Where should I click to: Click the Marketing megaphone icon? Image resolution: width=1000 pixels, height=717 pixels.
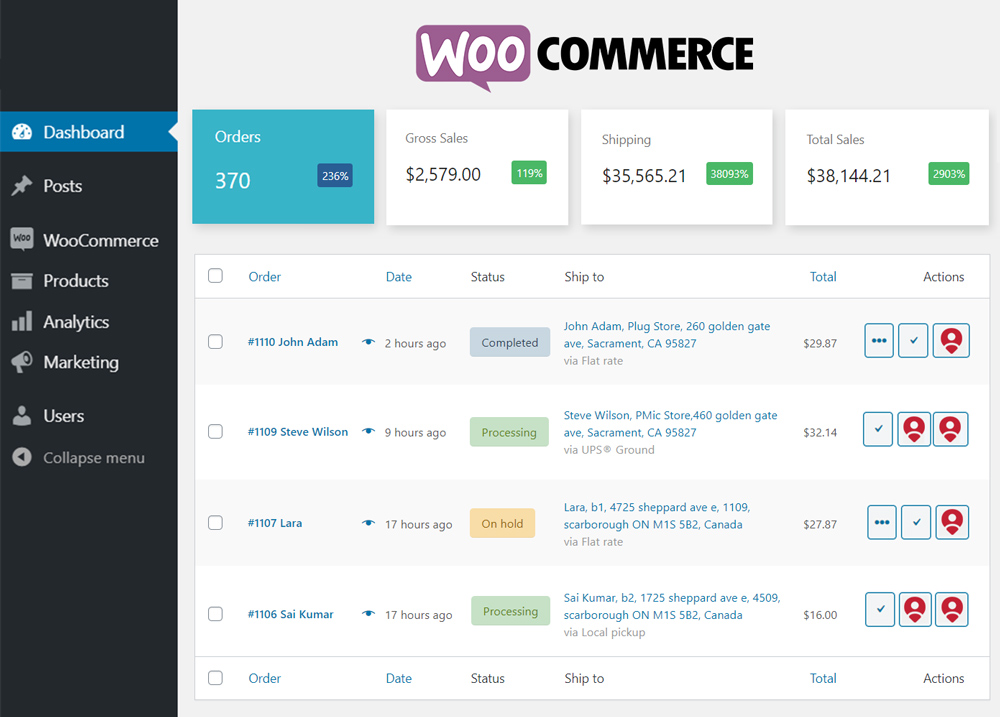[22, 362]
